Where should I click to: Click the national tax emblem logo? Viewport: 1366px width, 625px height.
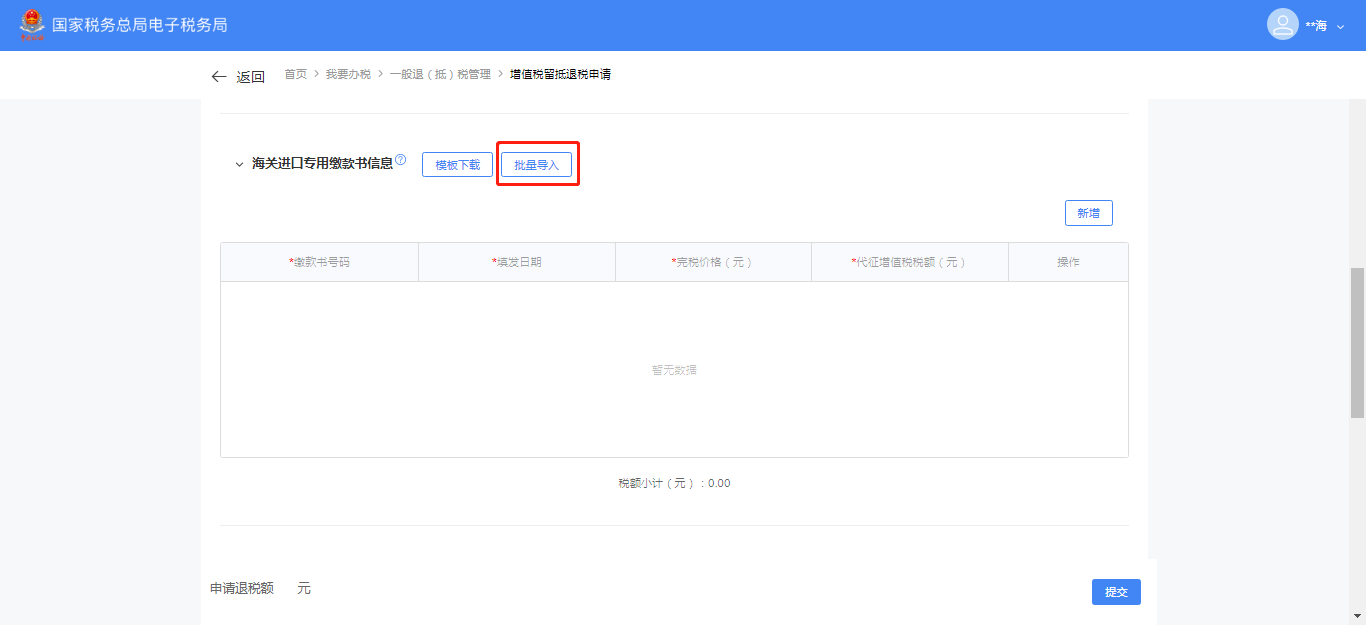pyautogui.click(x=32, y=25)
